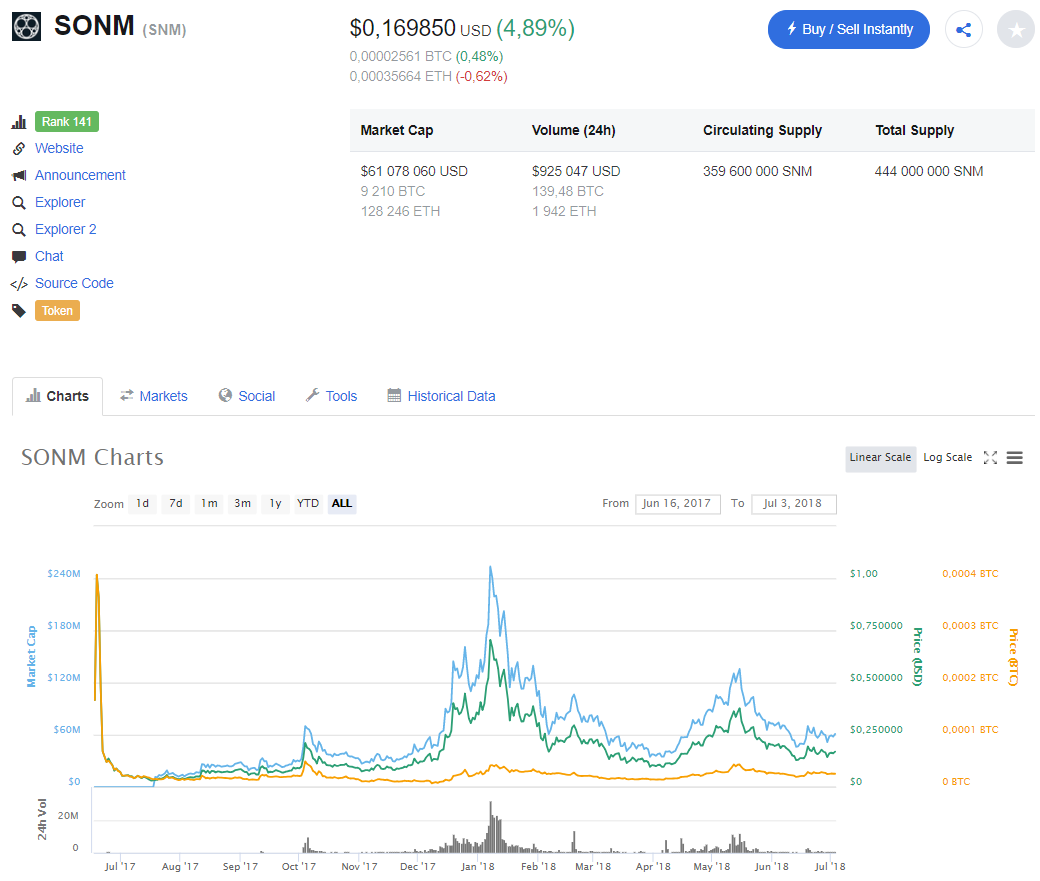This screenshot has height=881, width=1040.
Task: Open the chart hamburger menu
Action: 1014,458
